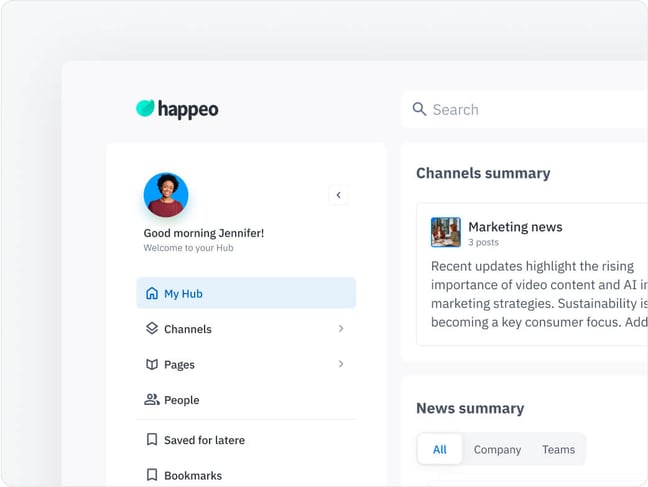Focus the Search input field

point(530,110)
